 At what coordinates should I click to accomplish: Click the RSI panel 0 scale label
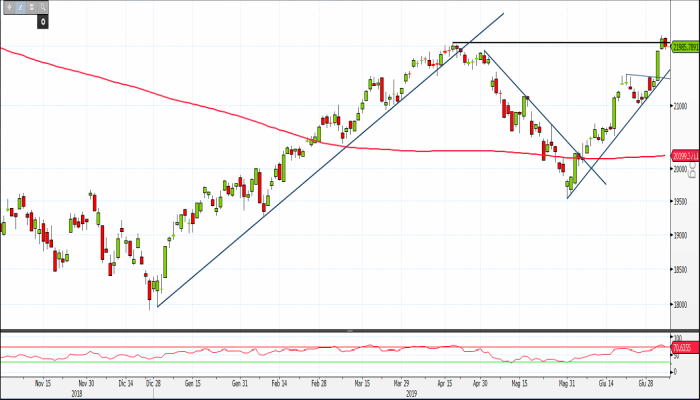click(675, 372)
